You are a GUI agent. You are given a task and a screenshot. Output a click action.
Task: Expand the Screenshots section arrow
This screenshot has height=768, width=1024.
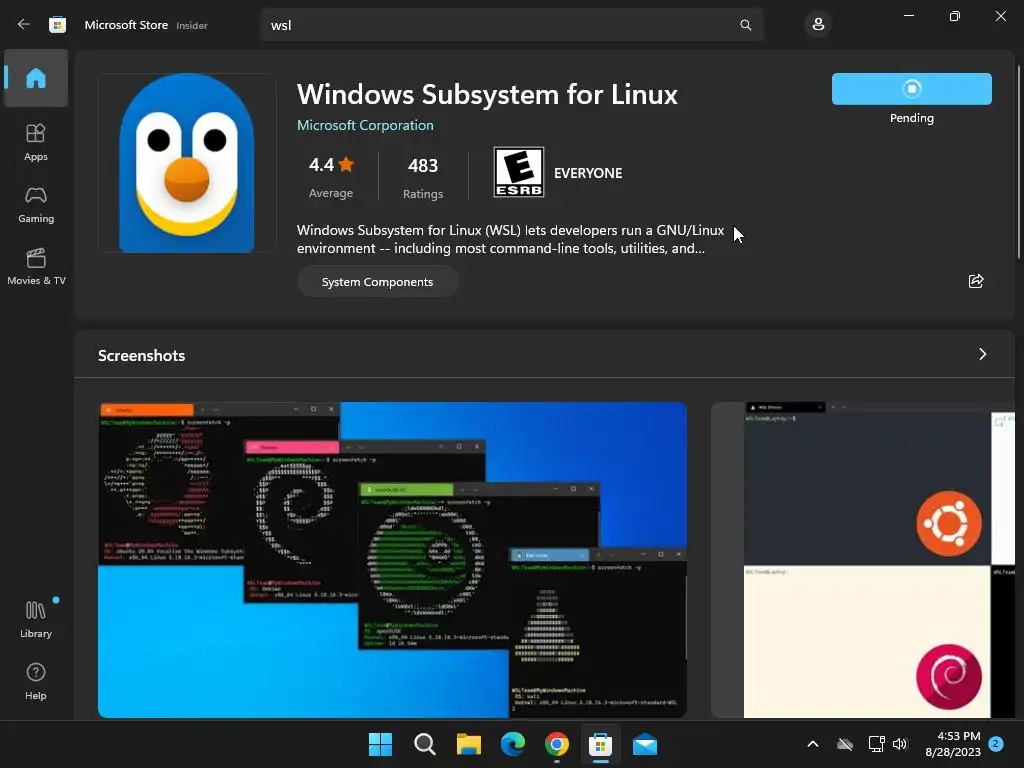[982, 354]
